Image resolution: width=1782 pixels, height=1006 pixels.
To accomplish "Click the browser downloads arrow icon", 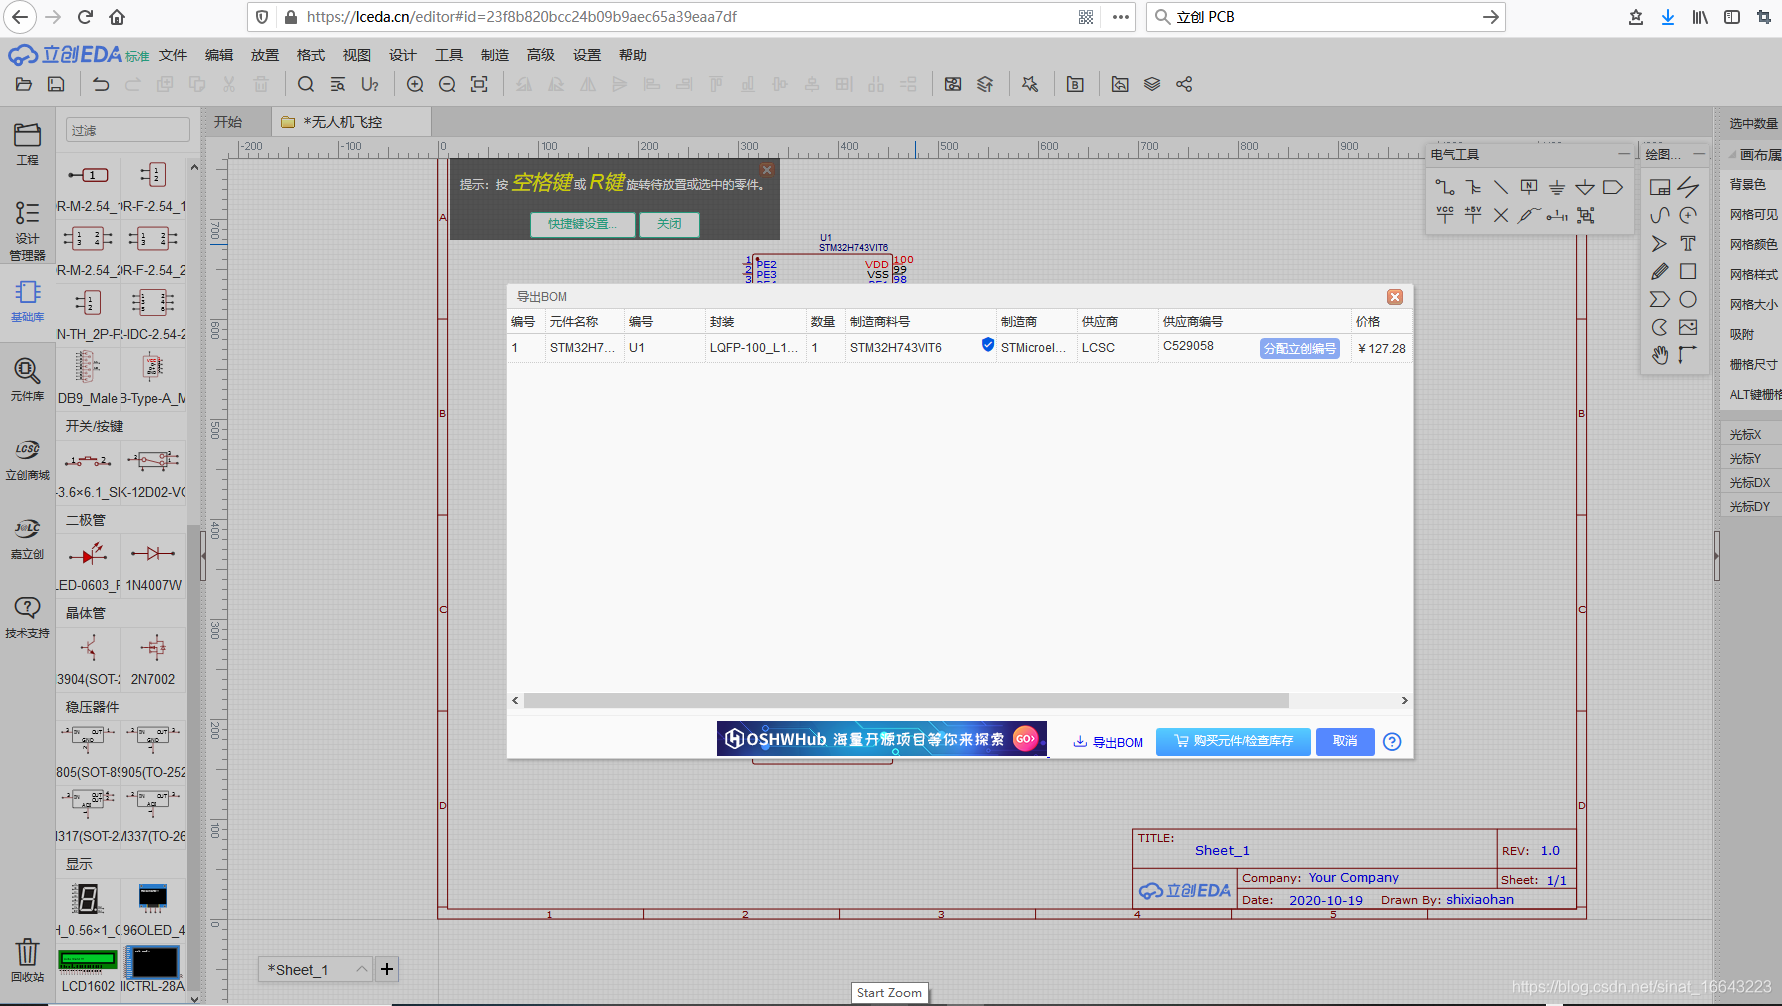I will (x=1668, y=17).
